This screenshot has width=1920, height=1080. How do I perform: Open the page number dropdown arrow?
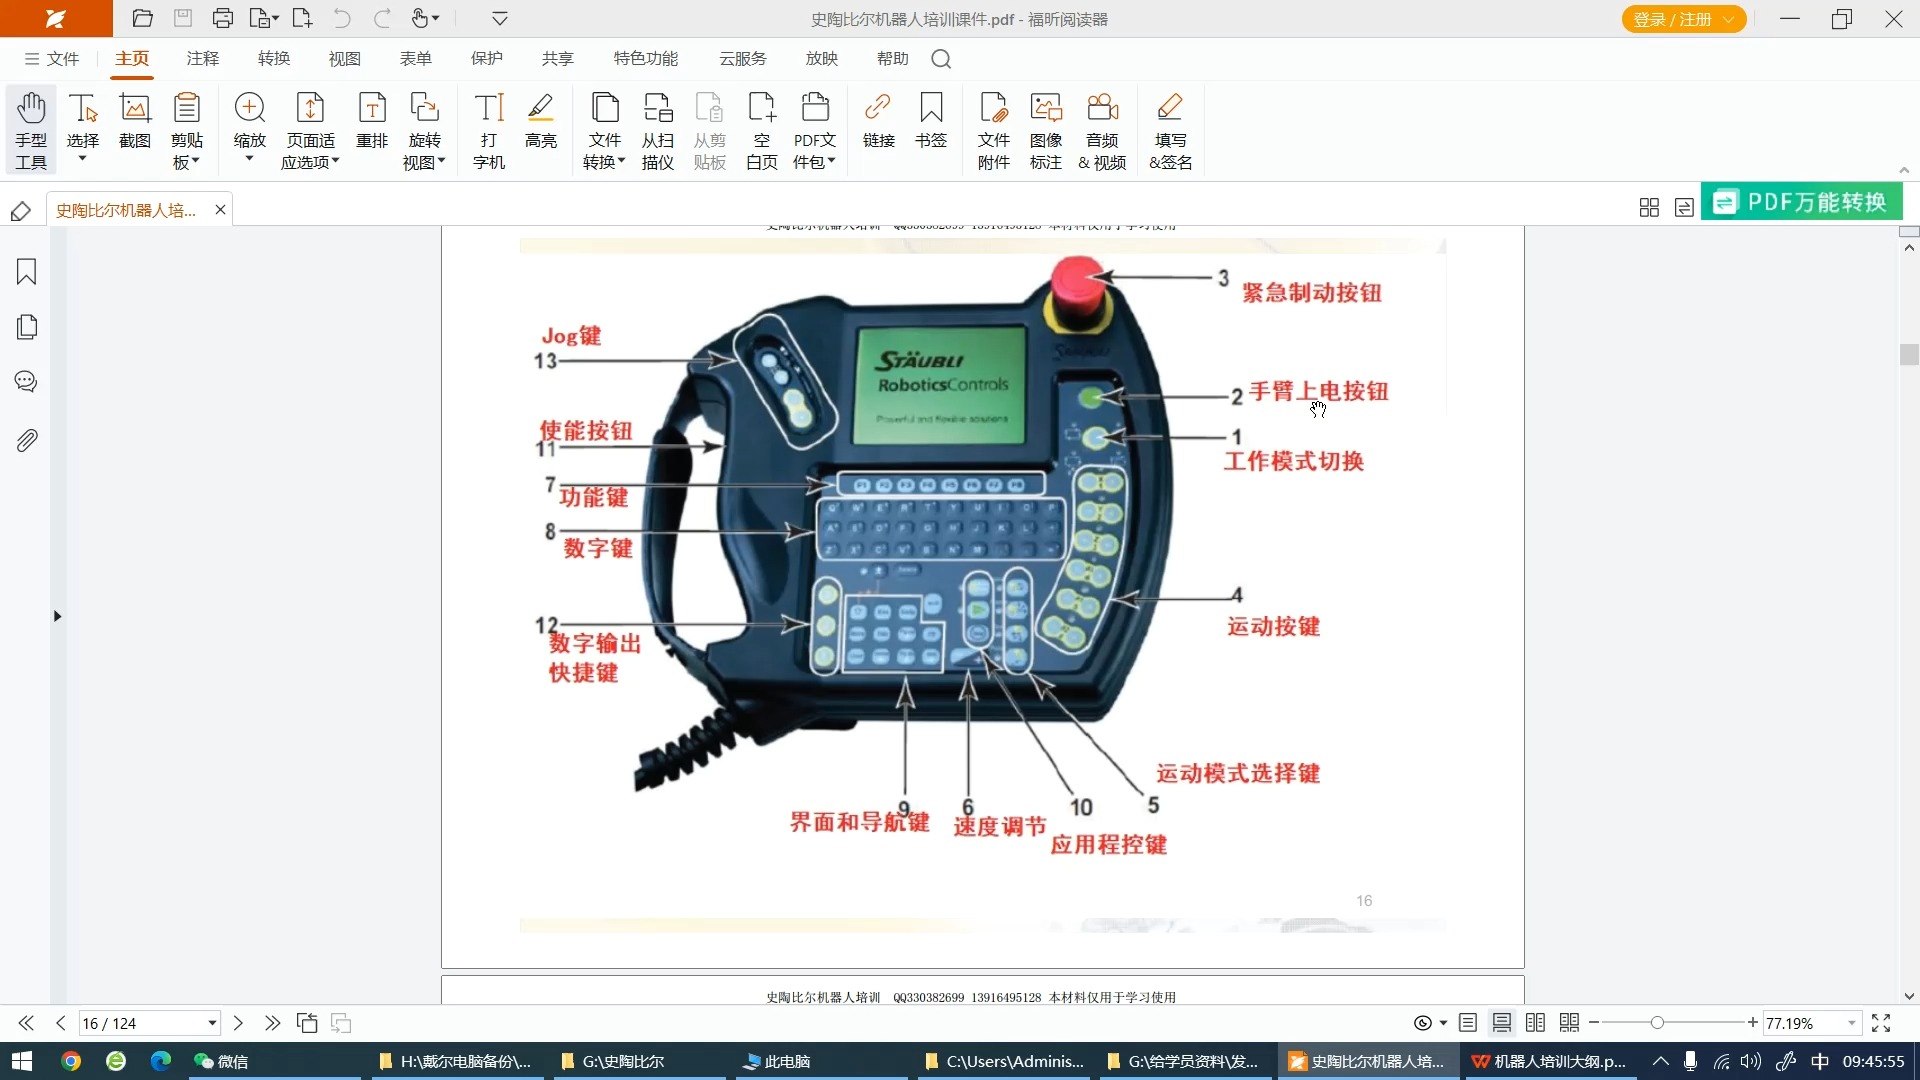pos(212,1023)
